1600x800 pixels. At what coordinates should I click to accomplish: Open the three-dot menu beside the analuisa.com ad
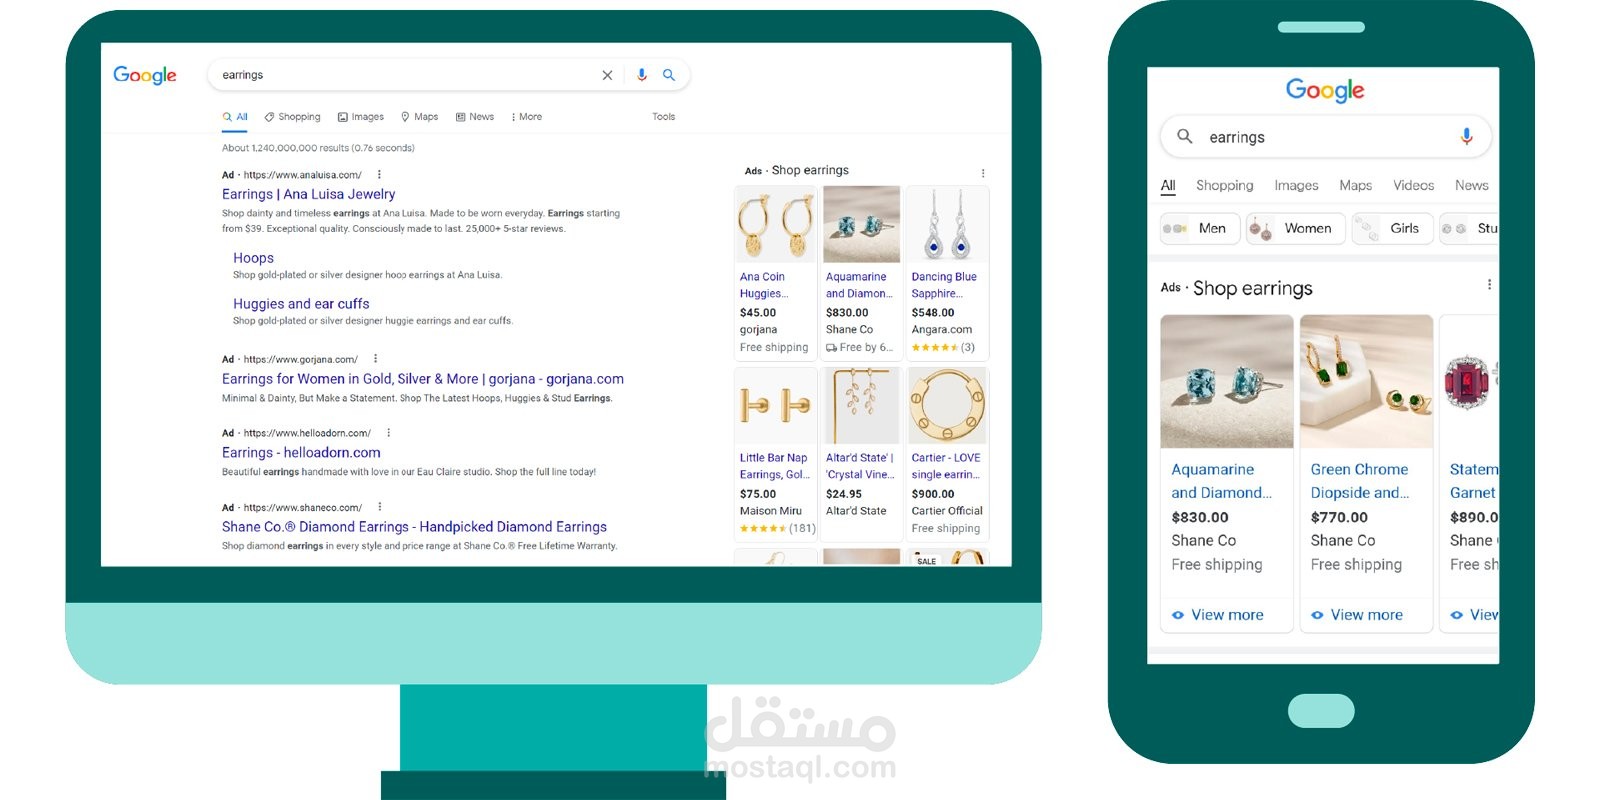(x=379, y=175)
